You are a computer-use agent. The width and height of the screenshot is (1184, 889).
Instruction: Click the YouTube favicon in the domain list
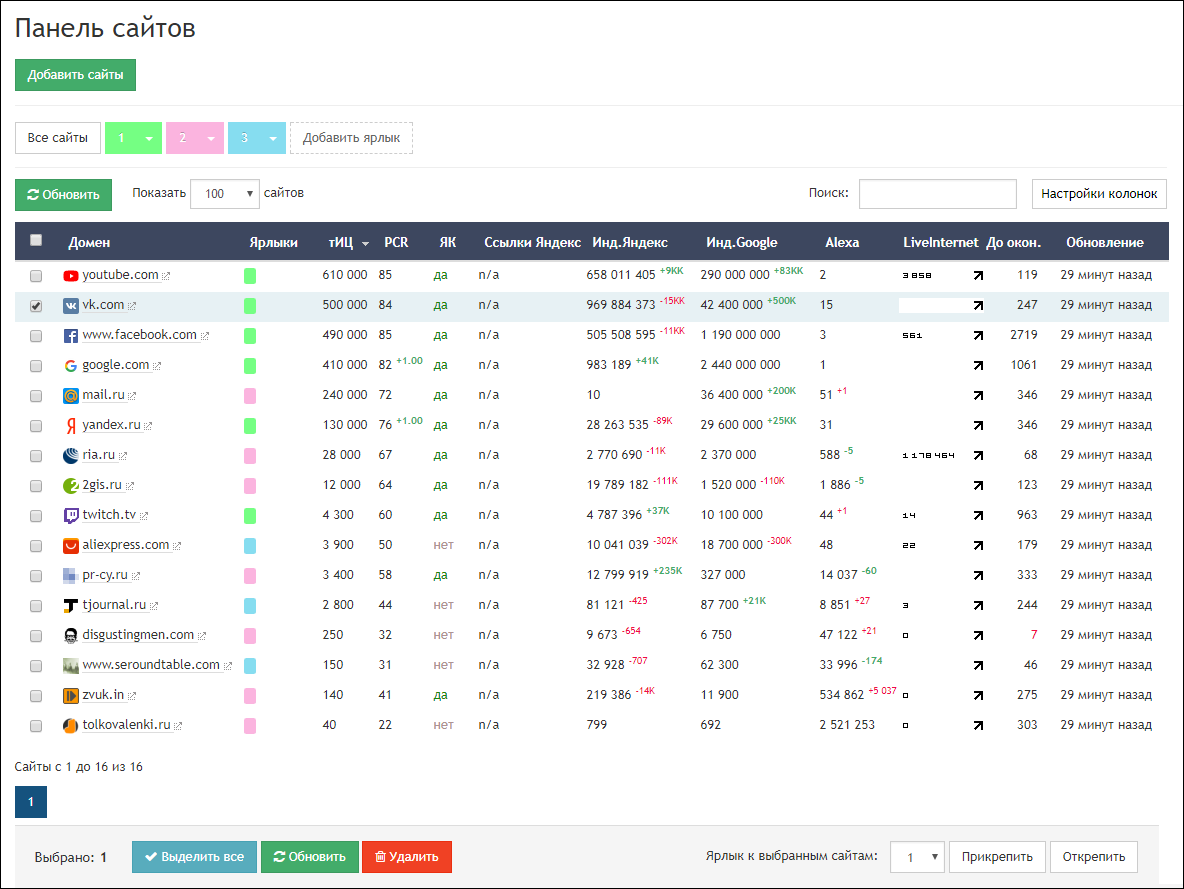tap(71, 275)
